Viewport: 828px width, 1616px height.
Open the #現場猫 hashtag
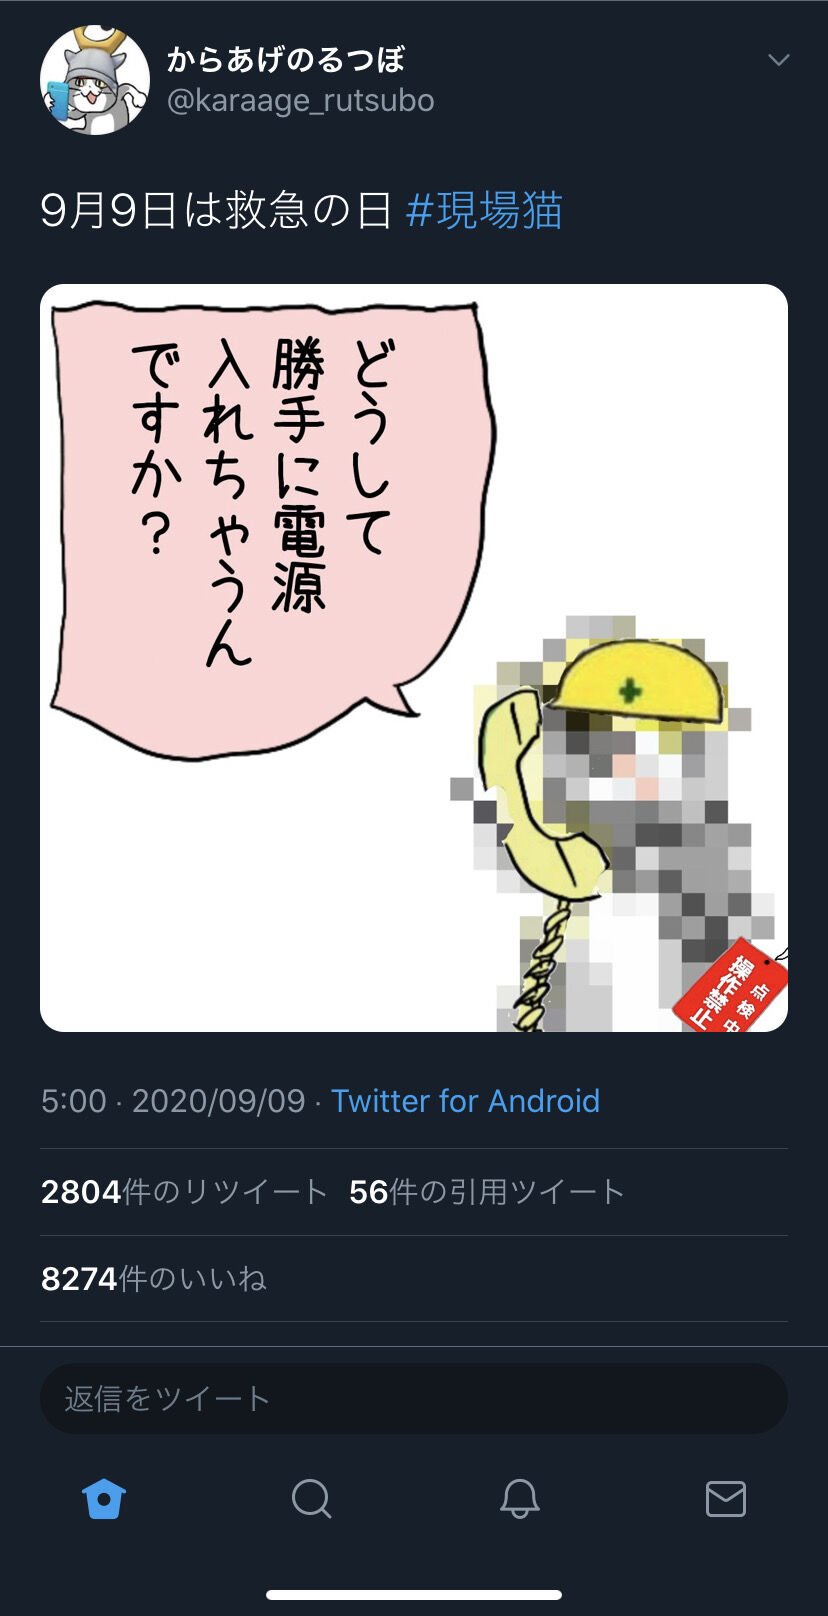[485, 211]
